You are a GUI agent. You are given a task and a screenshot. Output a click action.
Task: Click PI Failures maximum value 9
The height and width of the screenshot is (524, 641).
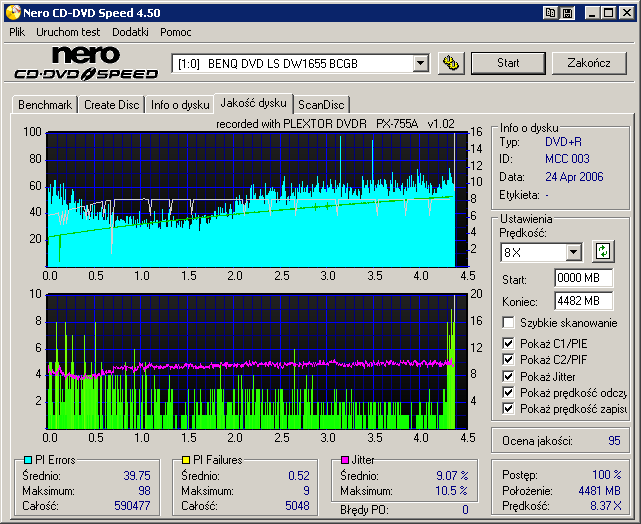click(x=307, y=490)
